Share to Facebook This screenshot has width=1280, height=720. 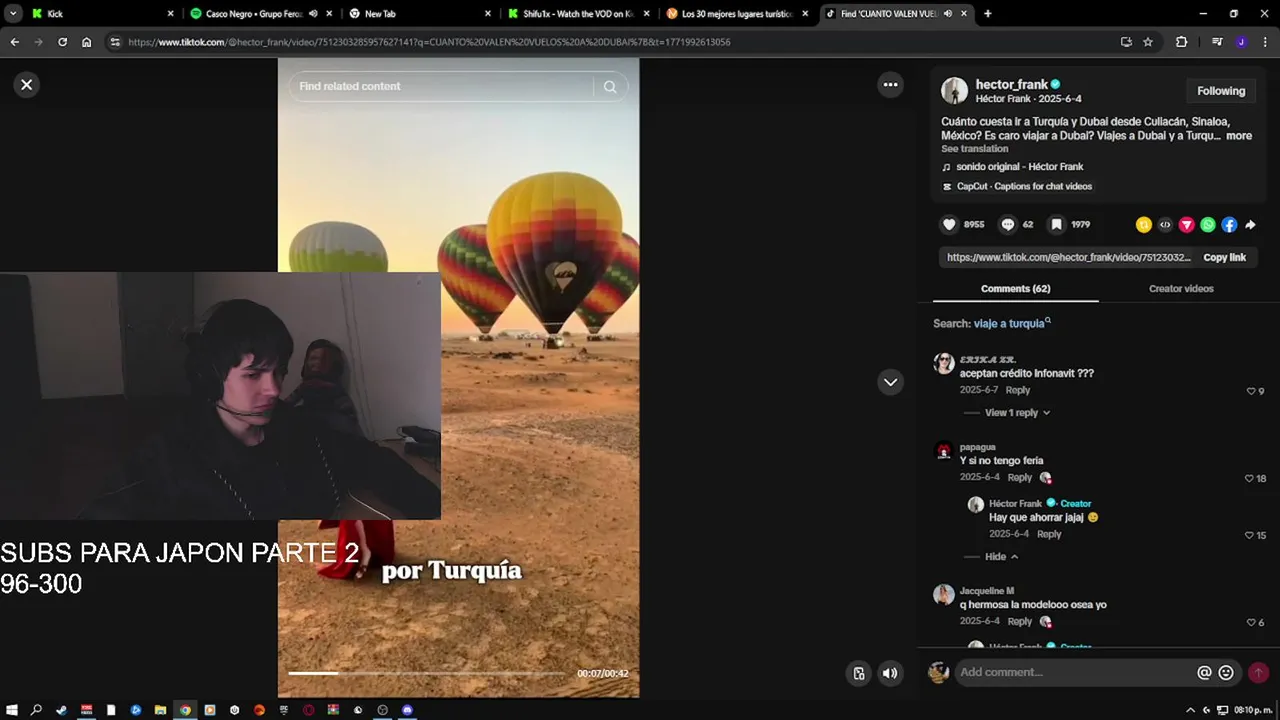click(x=1229, y=225)
